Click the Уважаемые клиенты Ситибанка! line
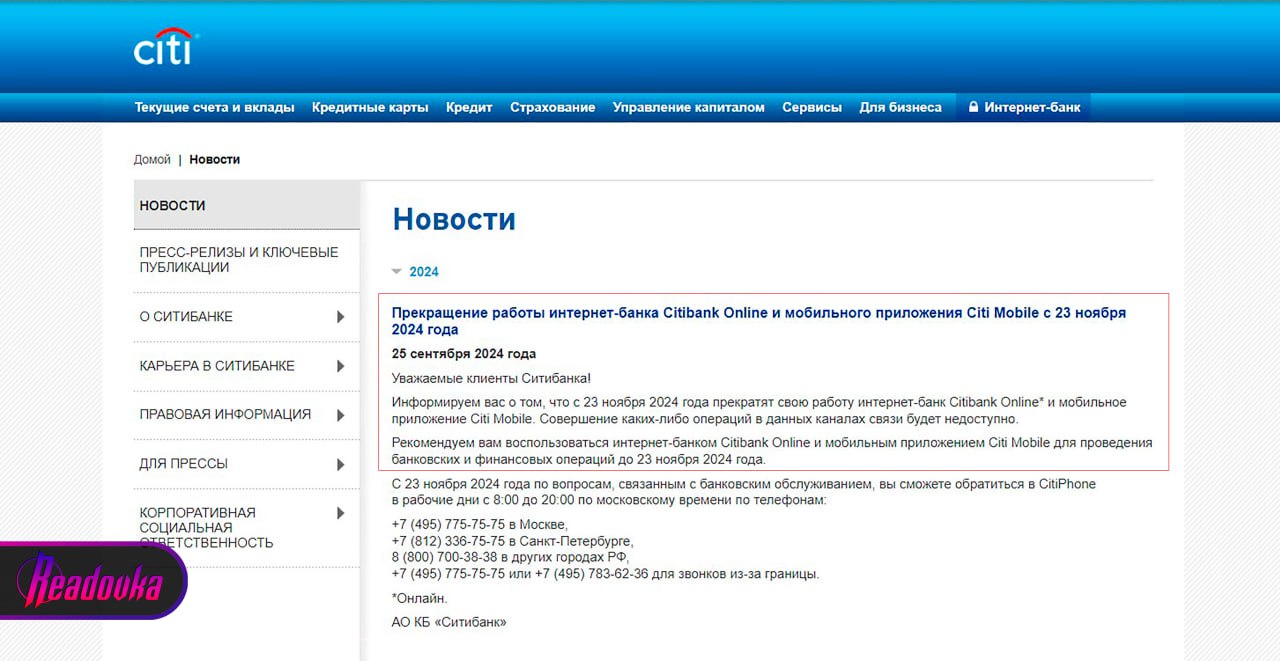The height and width of the screenshot is (661, 1280). 491,378
